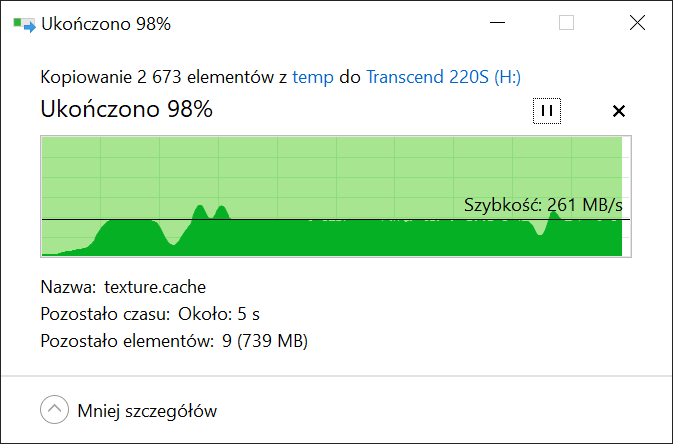Image resolution: width=673 pixels, height=444 pixels.
Task: Select the Szybkość: 261 MB/s label
Action: 543,205
